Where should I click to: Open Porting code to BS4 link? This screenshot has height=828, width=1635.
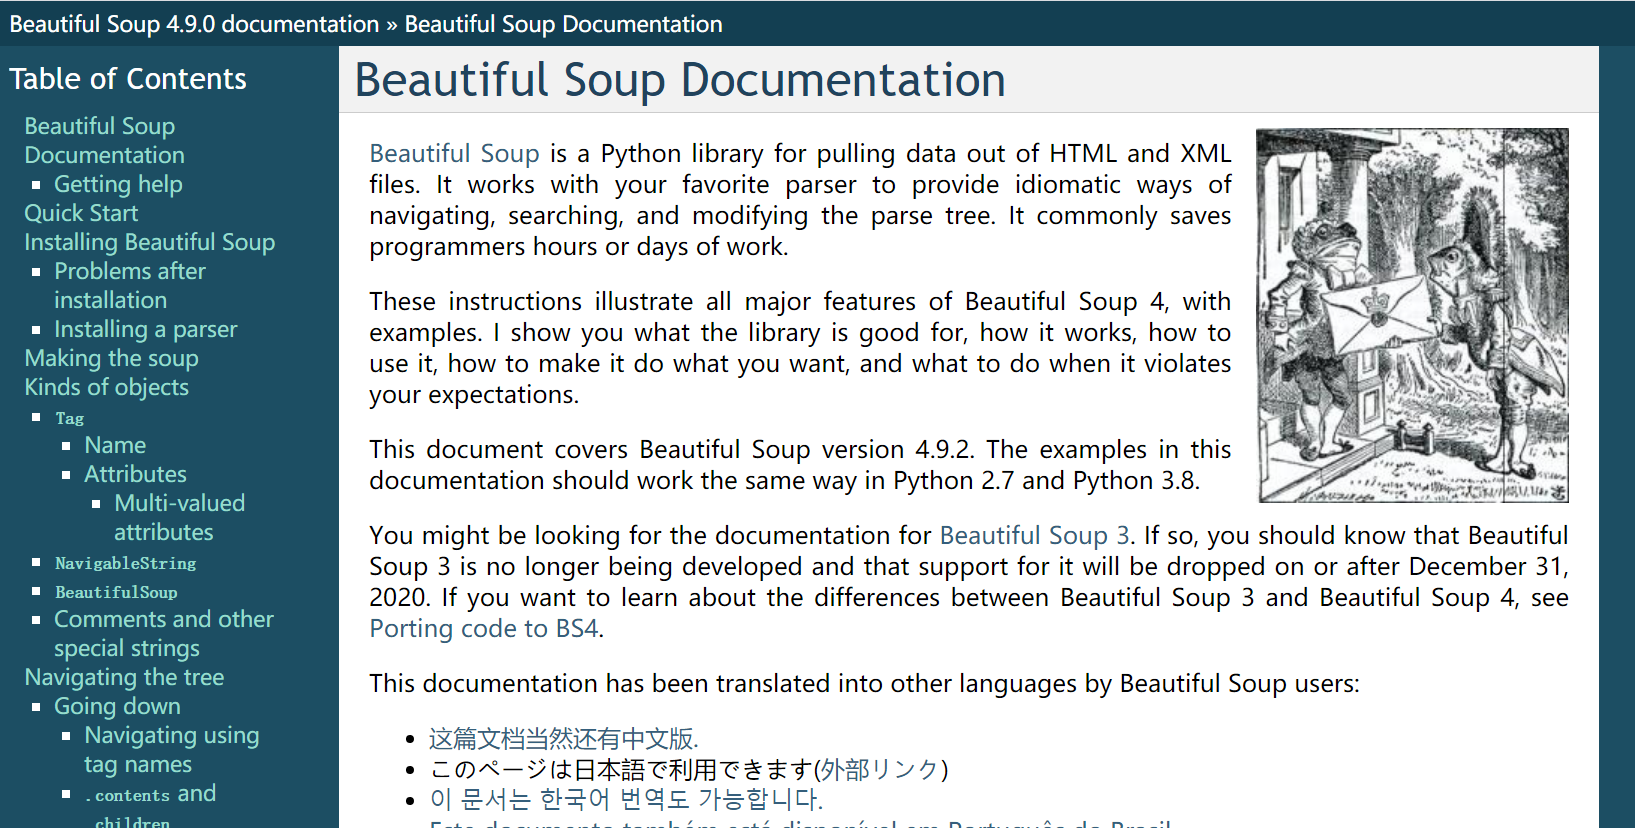(x=484, y=628)
